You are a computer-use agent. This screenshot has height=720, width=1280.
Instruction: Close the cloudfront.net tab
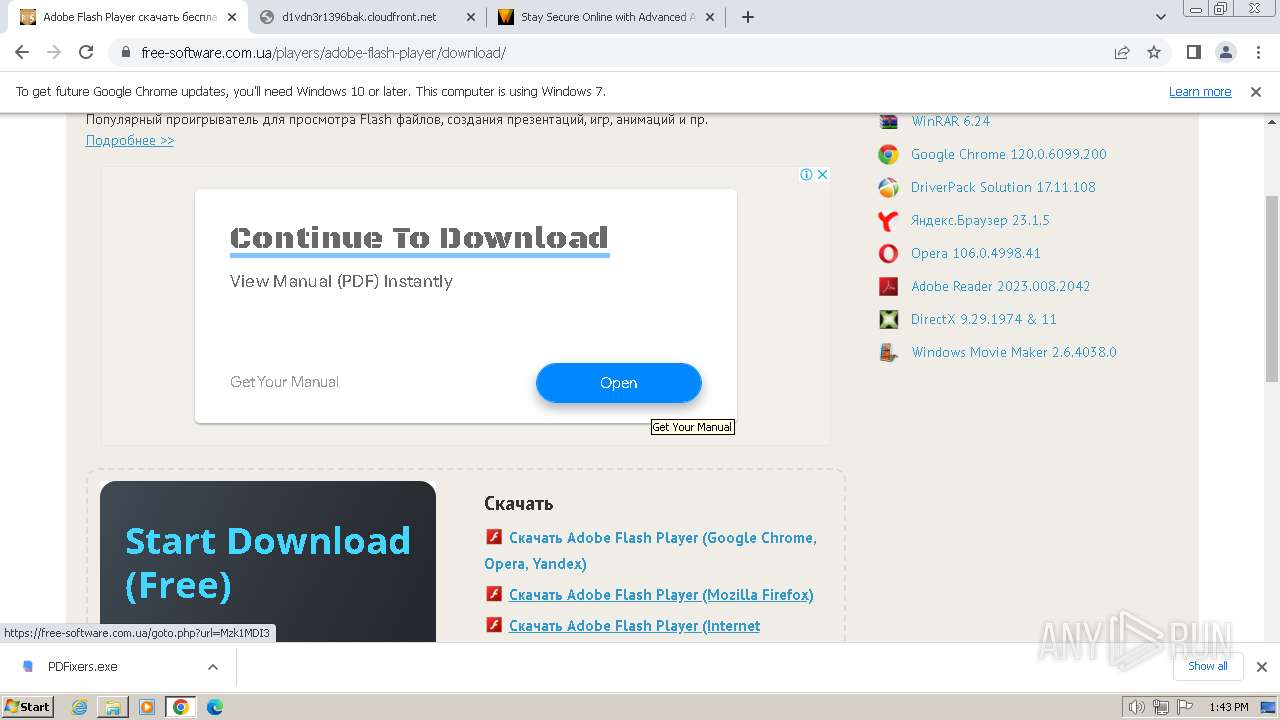[x=471, y=17]
